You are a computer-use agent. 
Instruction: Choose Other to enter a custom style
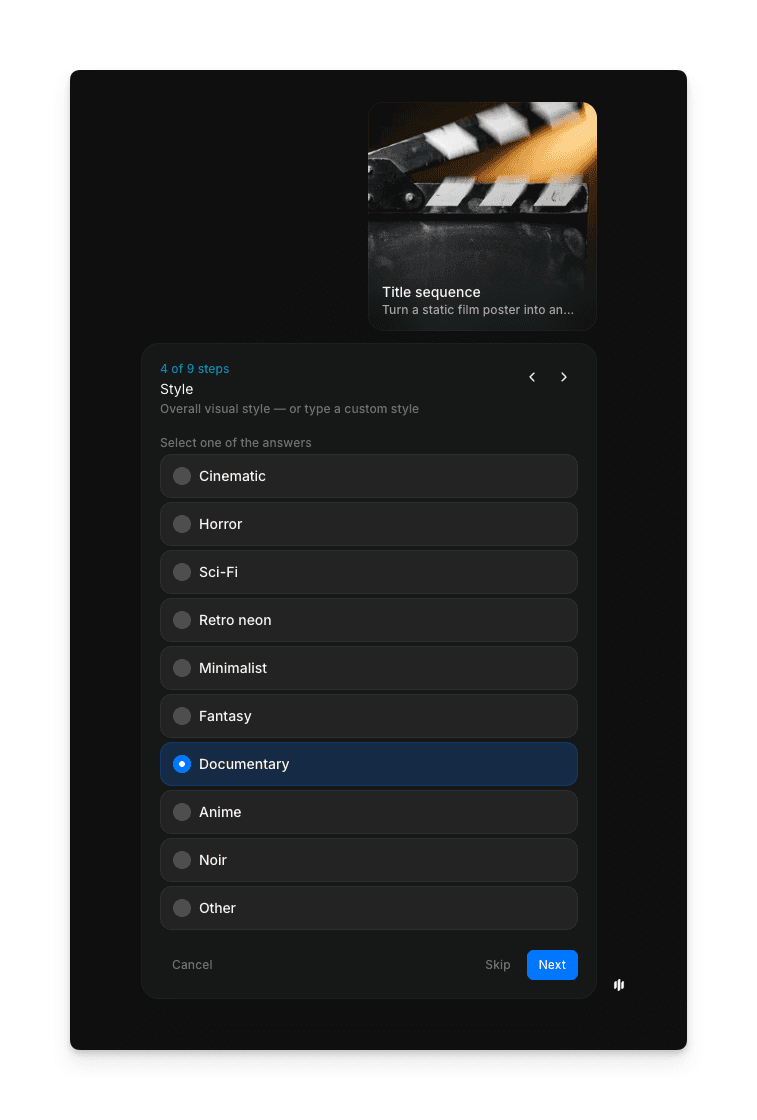(182, 908)
